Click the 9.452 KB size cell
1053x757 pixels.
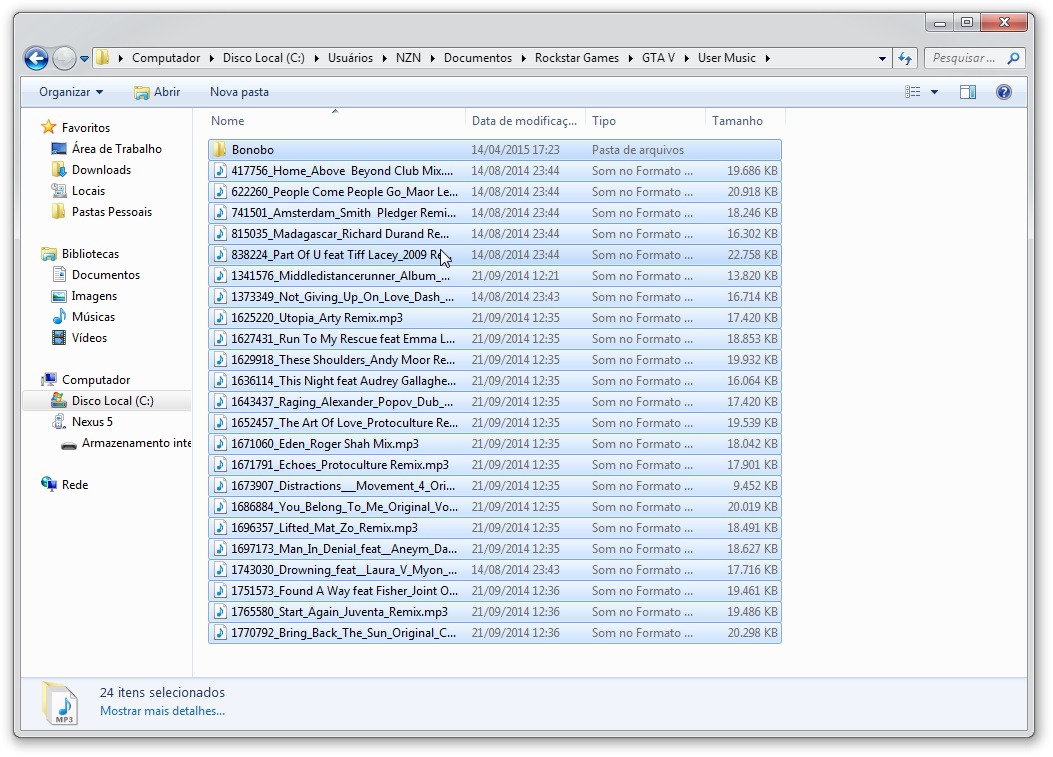point(755,486)
